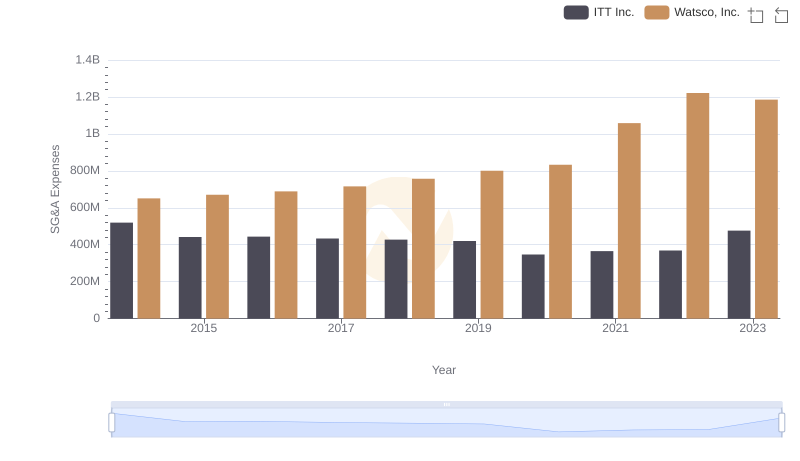Click the right handle of the range slider
The height and width of the screenshot is (461, 800).
tap(781, 422)
